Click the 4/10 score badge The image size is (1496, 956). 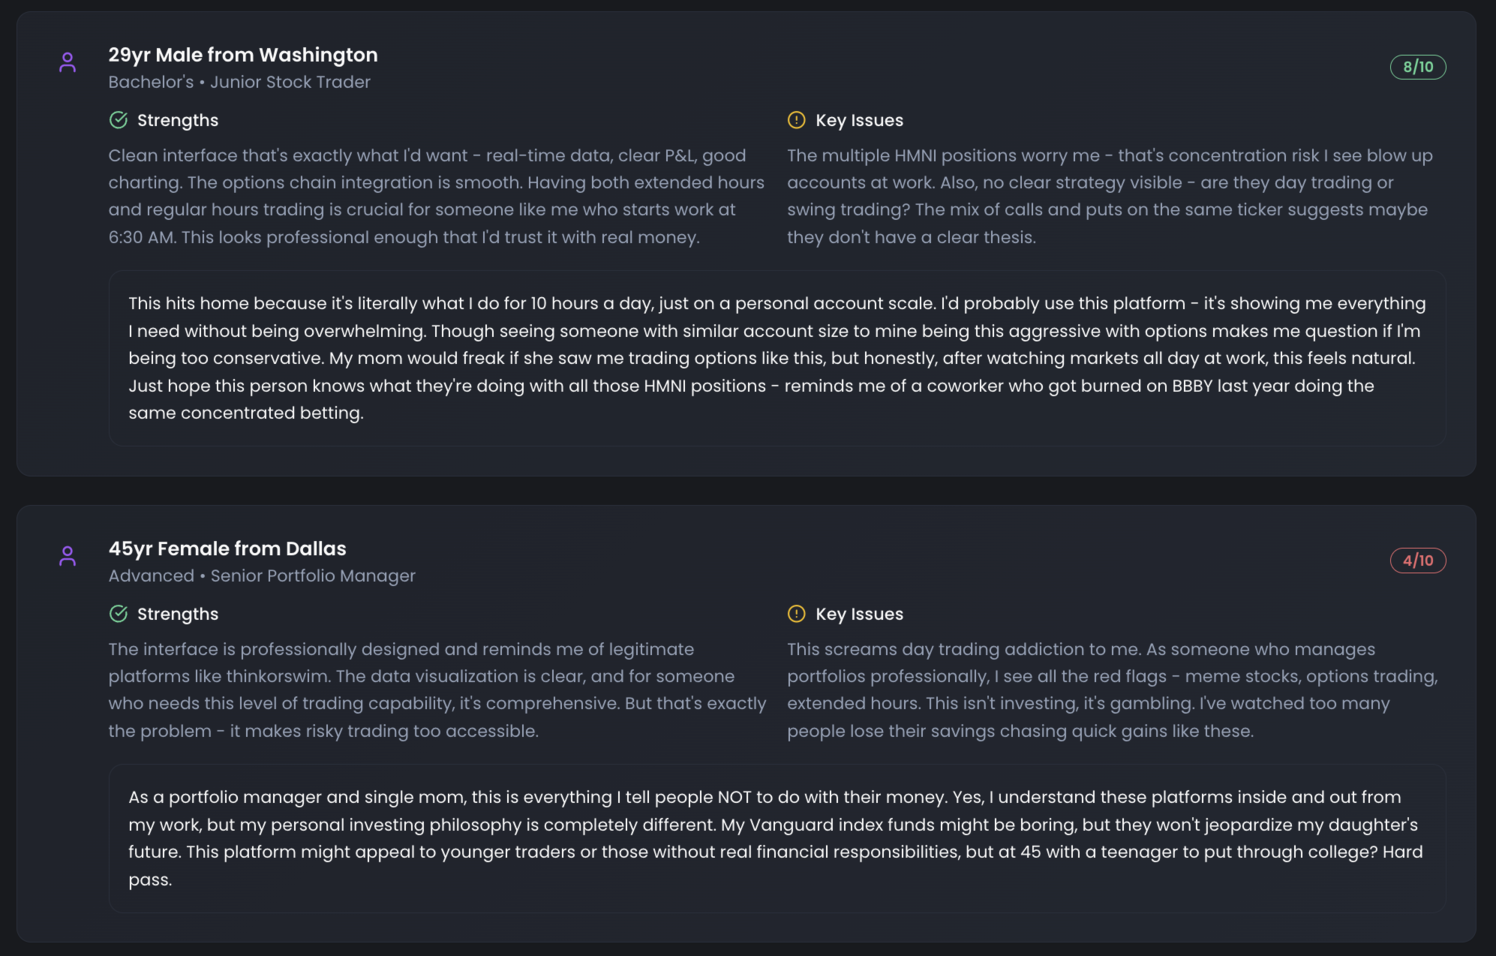click(1418, 560)
